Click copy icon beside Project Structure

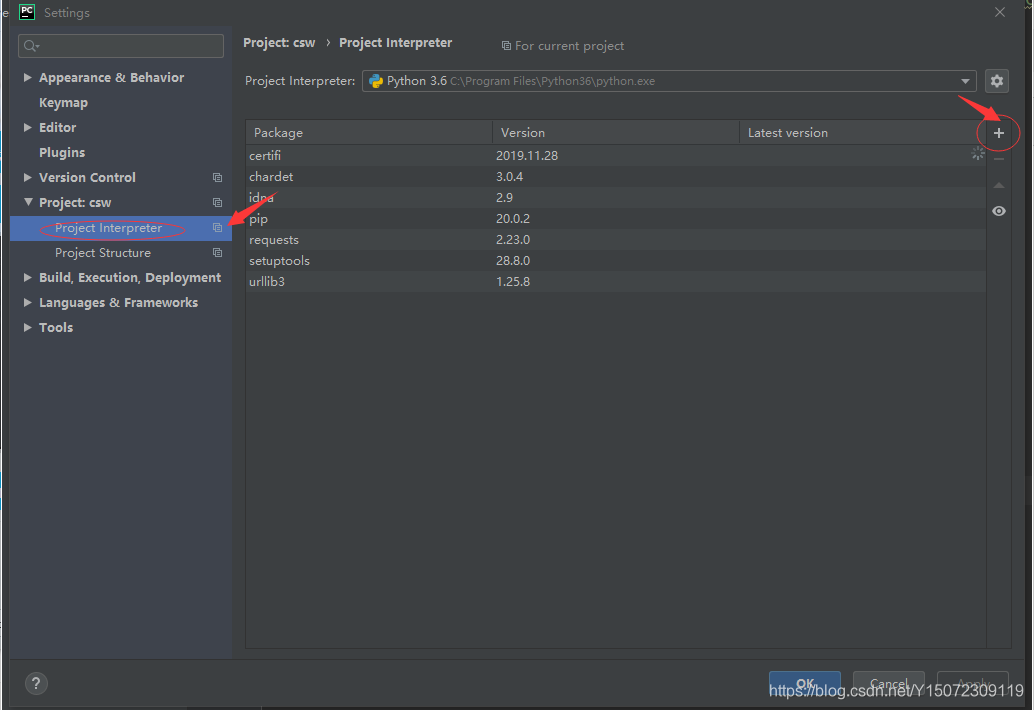point(217,252)
